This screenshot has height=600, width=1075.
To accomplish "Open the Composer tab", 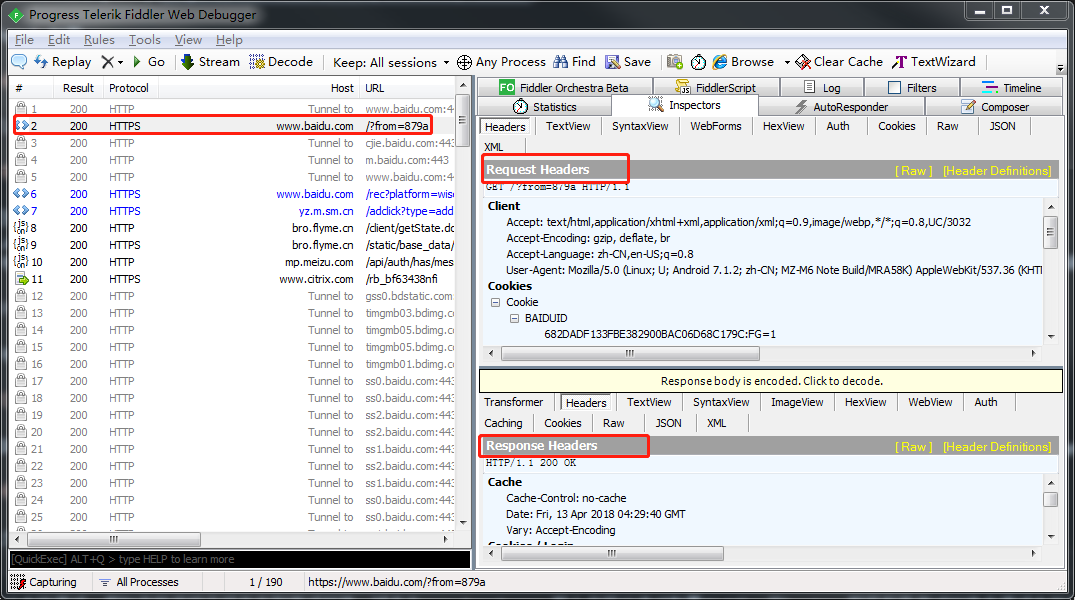I will (995, 106).
